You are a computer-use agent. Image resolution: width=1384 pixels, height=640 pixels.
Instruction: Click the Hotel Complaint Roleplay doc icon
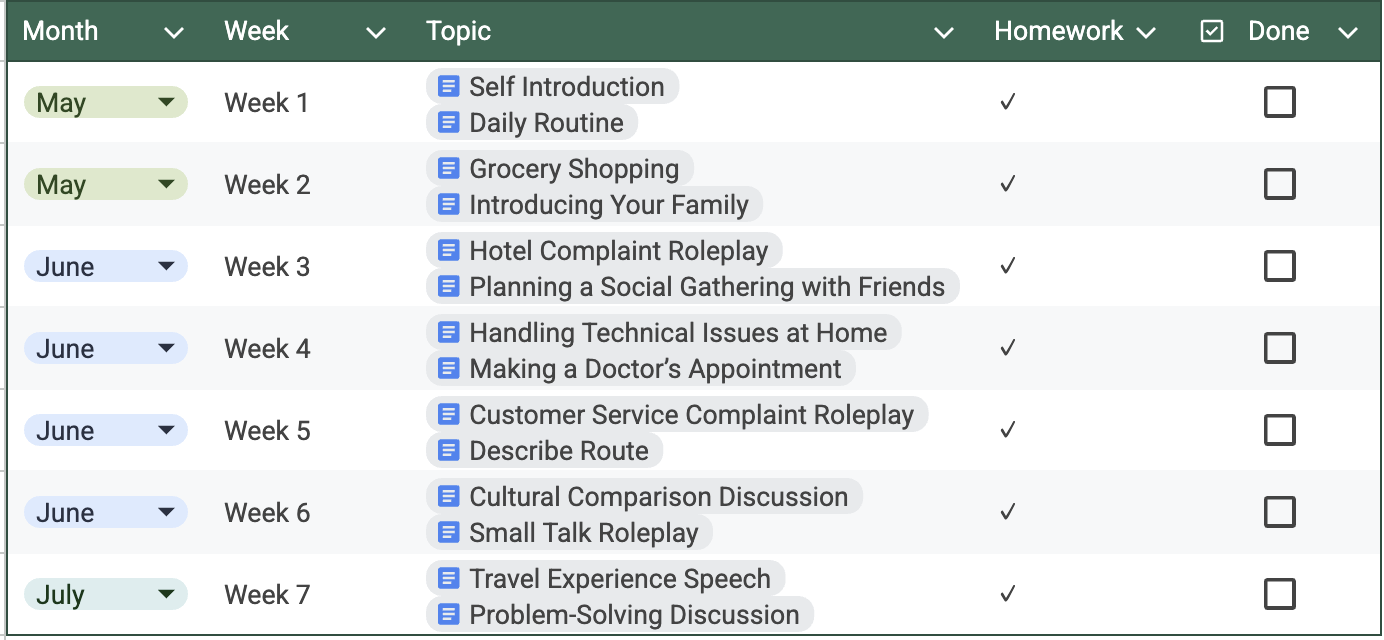pyautogui.click(x=449, y=251)
